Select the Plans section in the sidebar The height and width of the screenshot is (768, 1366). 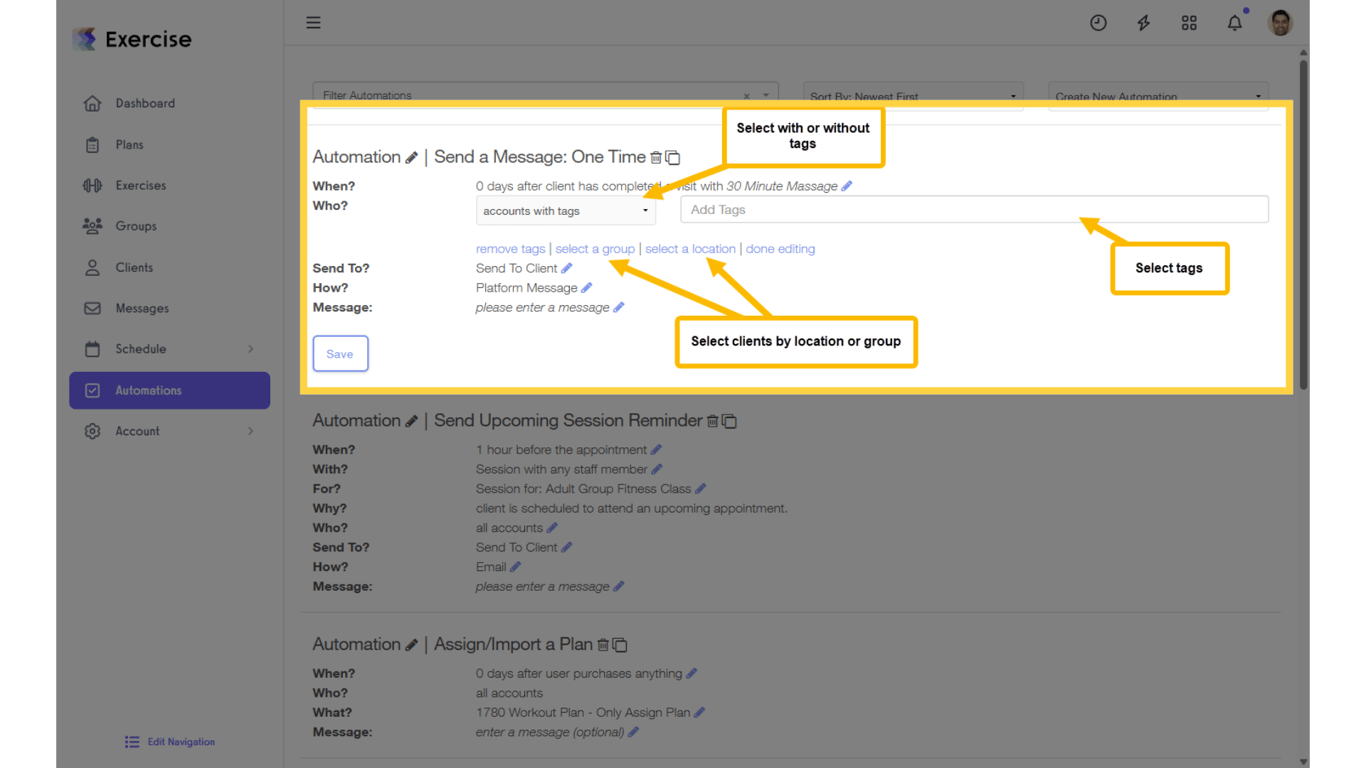[131, 144]
